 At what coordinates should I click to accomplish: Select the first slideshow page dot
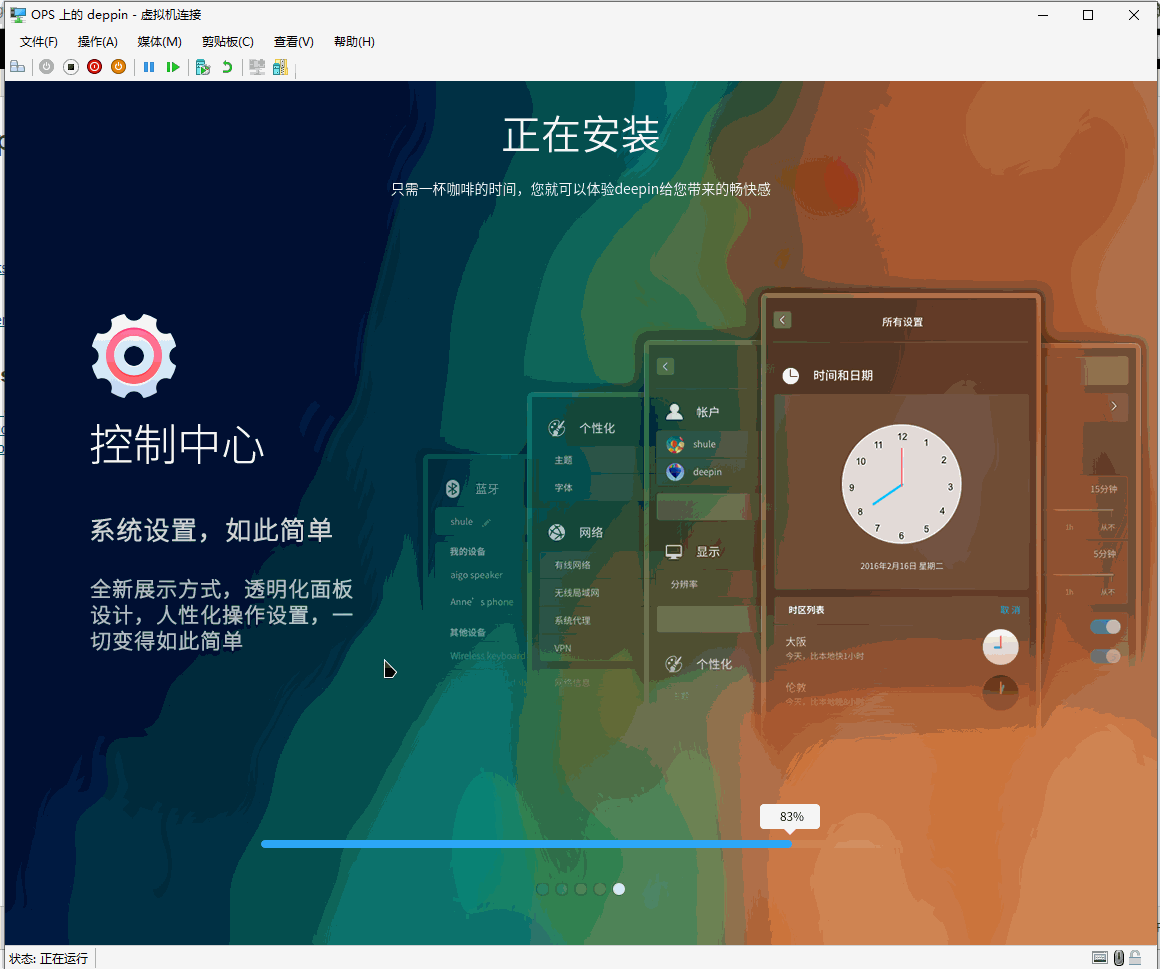(x=542, y=889)
